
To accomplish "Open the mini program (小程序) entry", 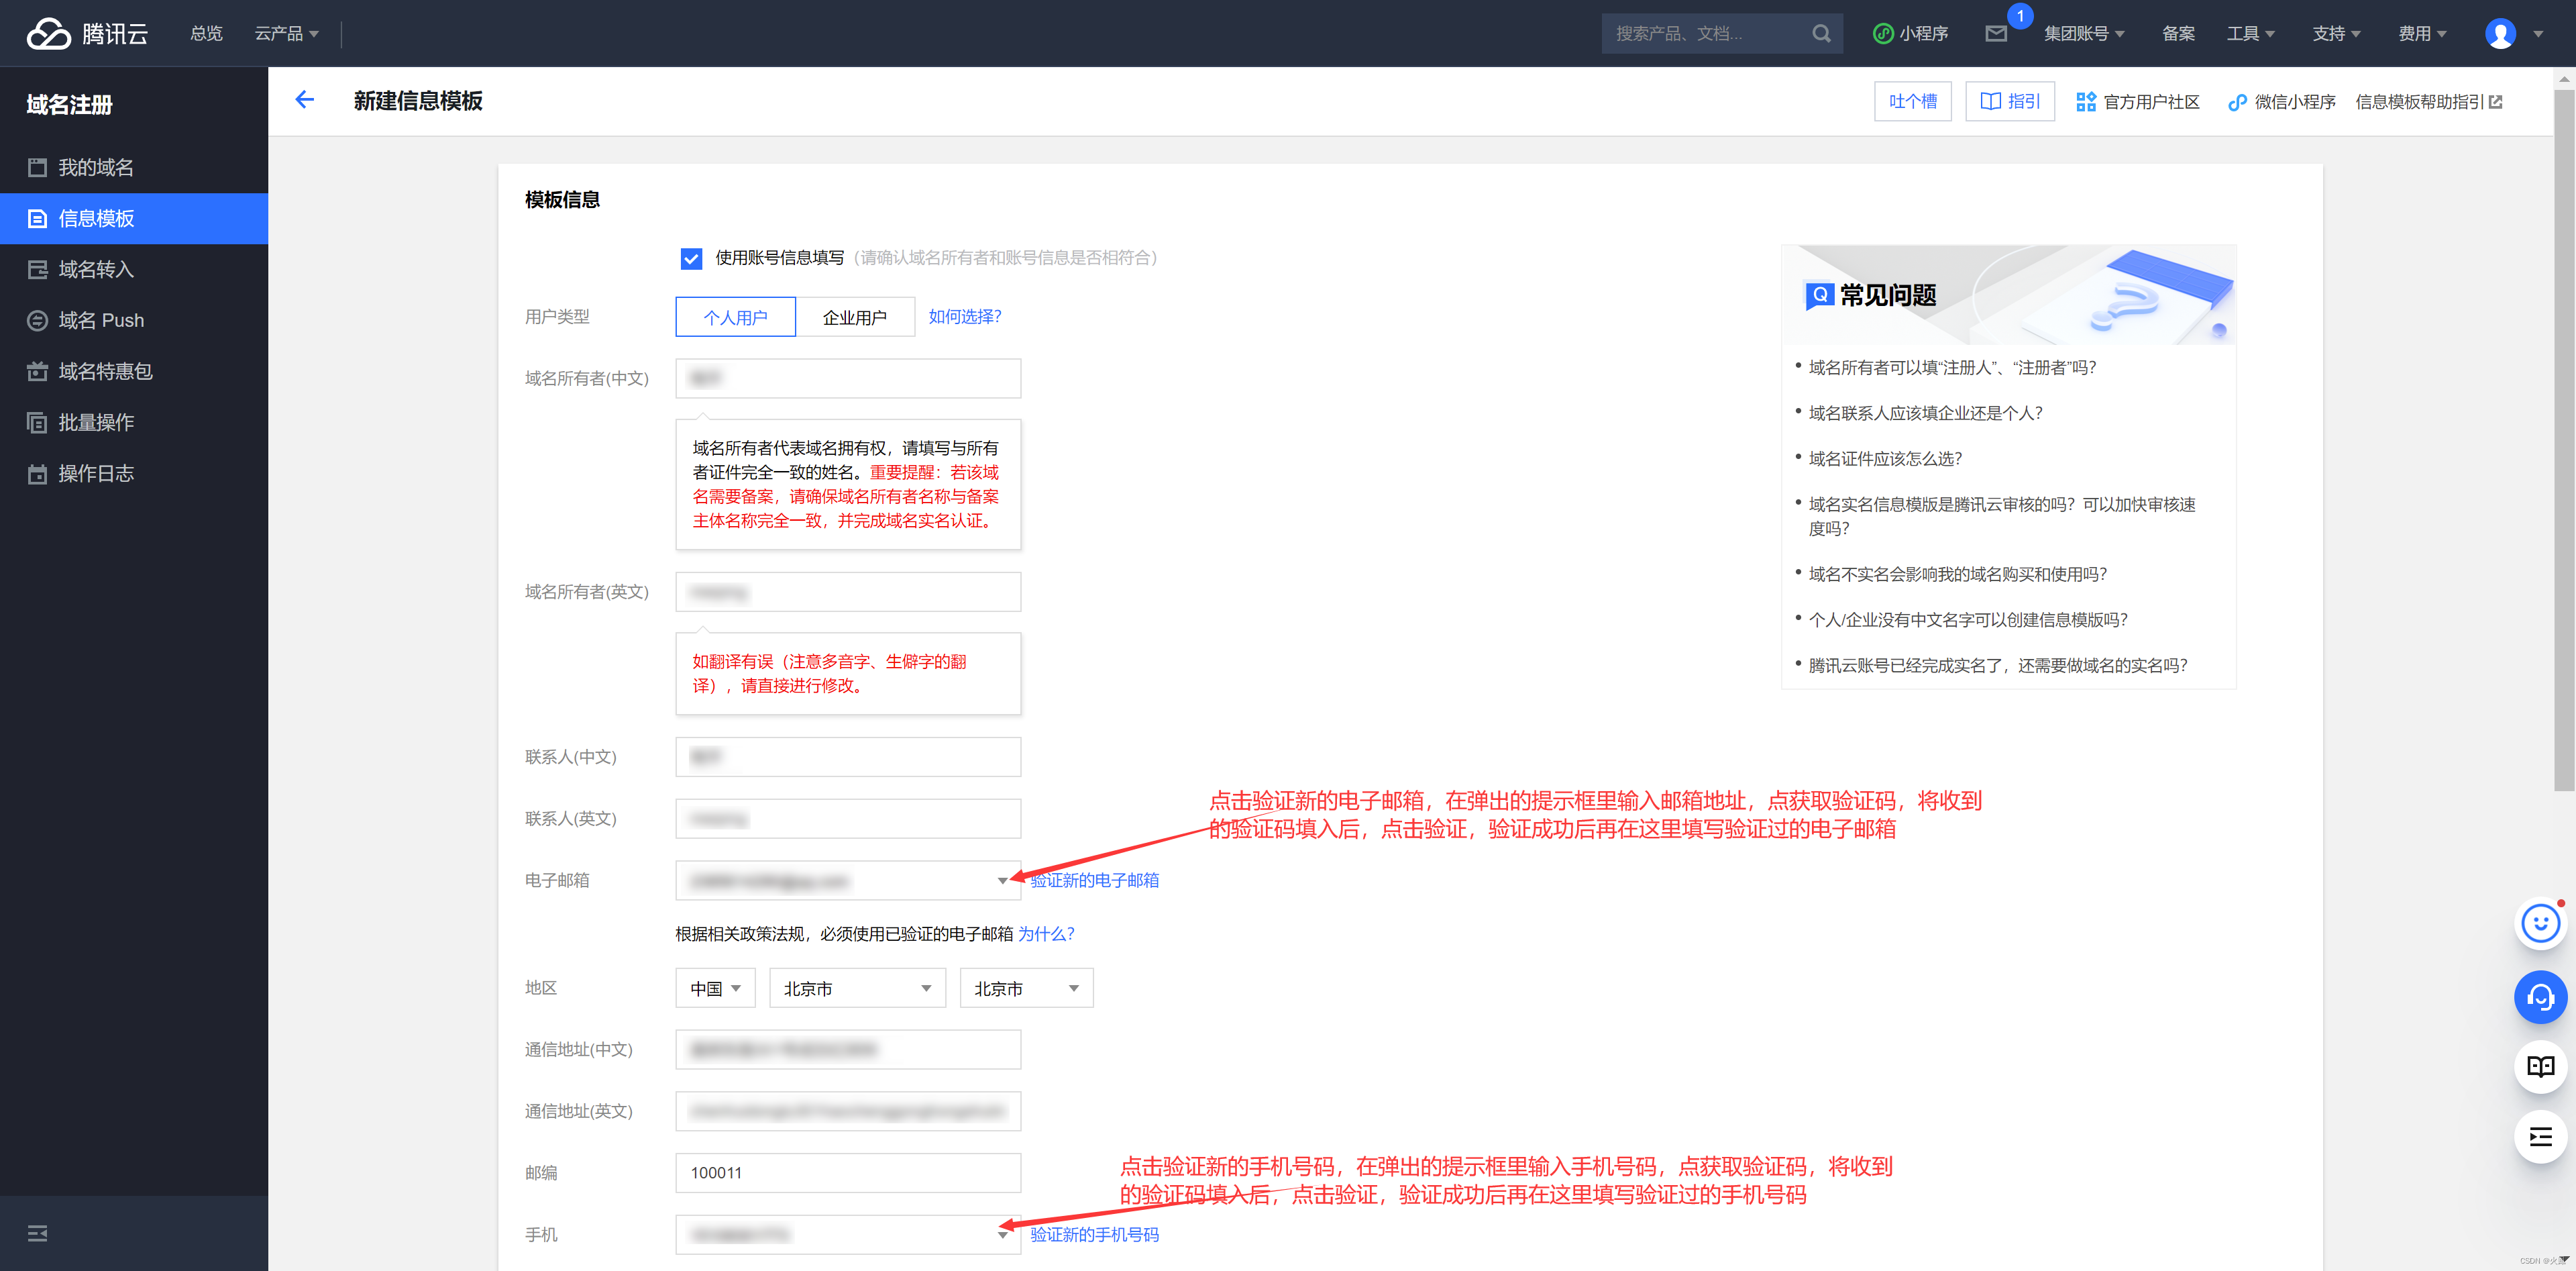I will [x=1910, y=33].
